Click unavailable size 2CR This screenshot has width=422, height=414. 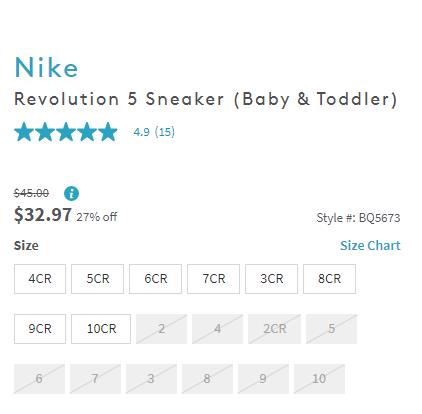pyautogui.click(x=275, y=329)
